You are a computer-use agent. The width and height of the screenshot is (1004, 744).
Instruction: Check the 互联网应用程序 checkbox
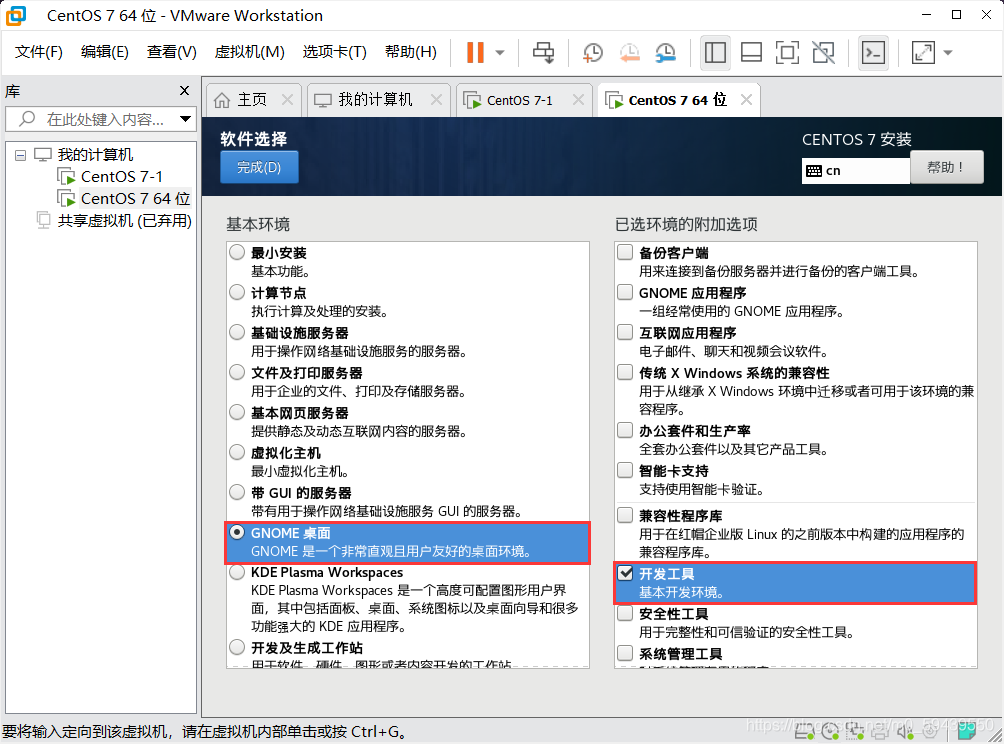(x=625, y=332)
